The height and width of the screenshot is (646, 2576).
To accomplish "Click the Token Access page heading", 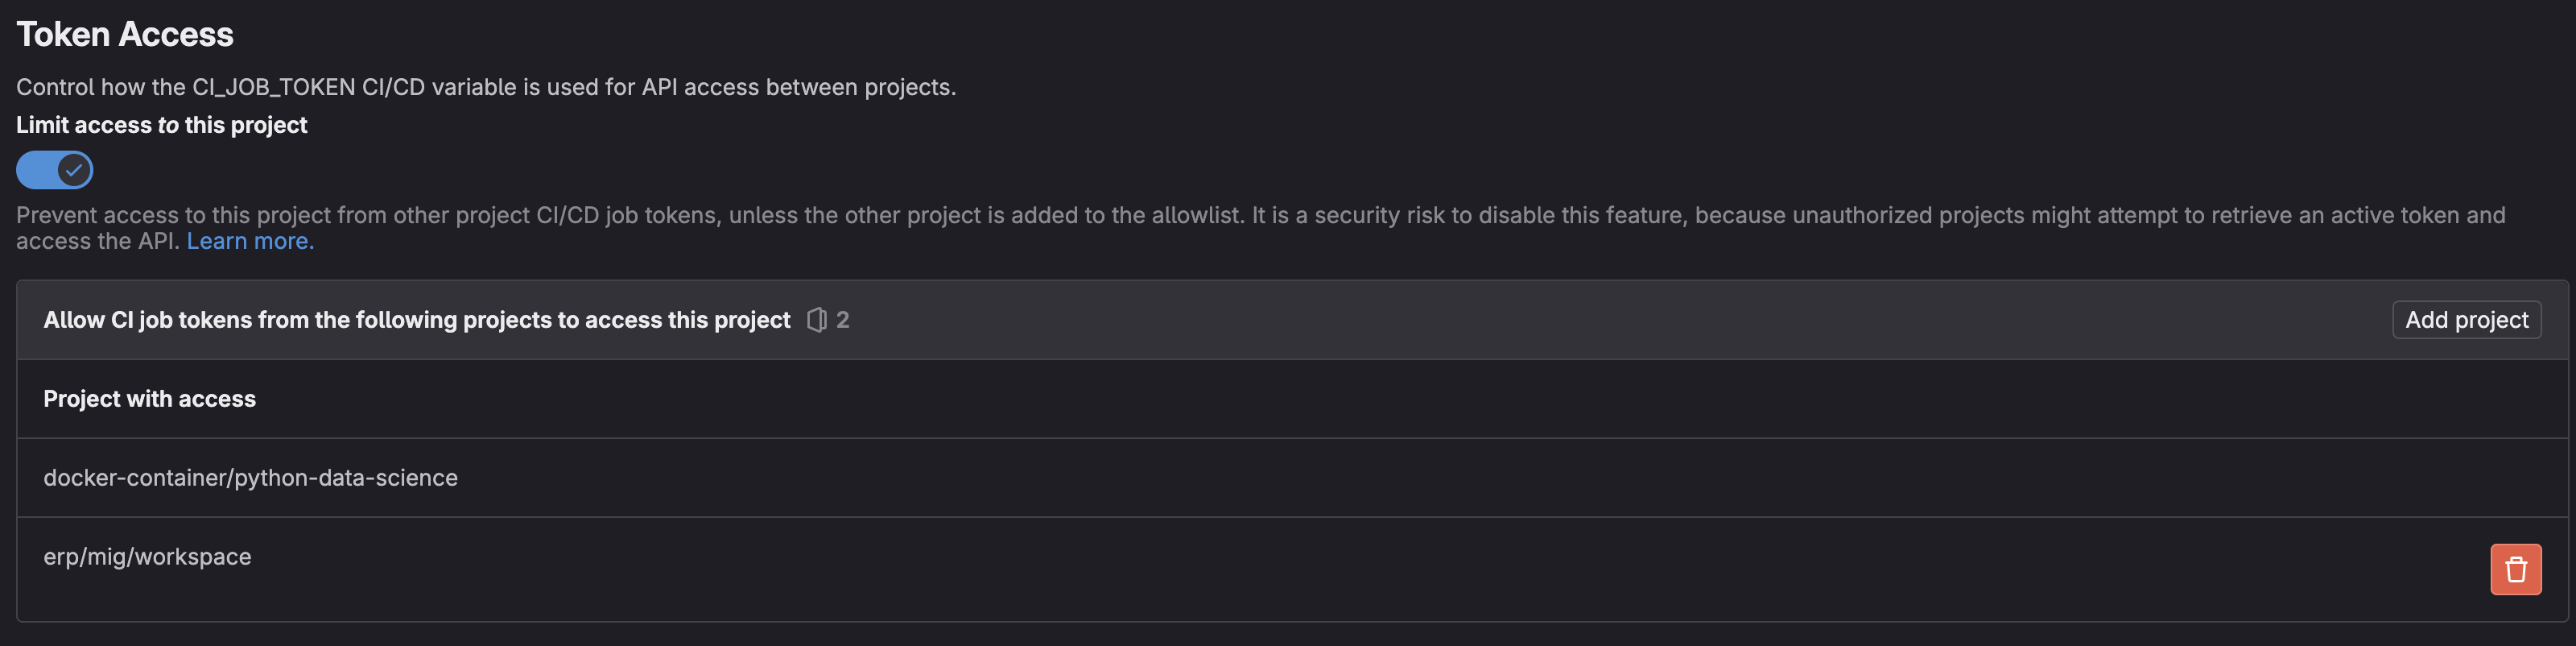I will pos(124,33).
